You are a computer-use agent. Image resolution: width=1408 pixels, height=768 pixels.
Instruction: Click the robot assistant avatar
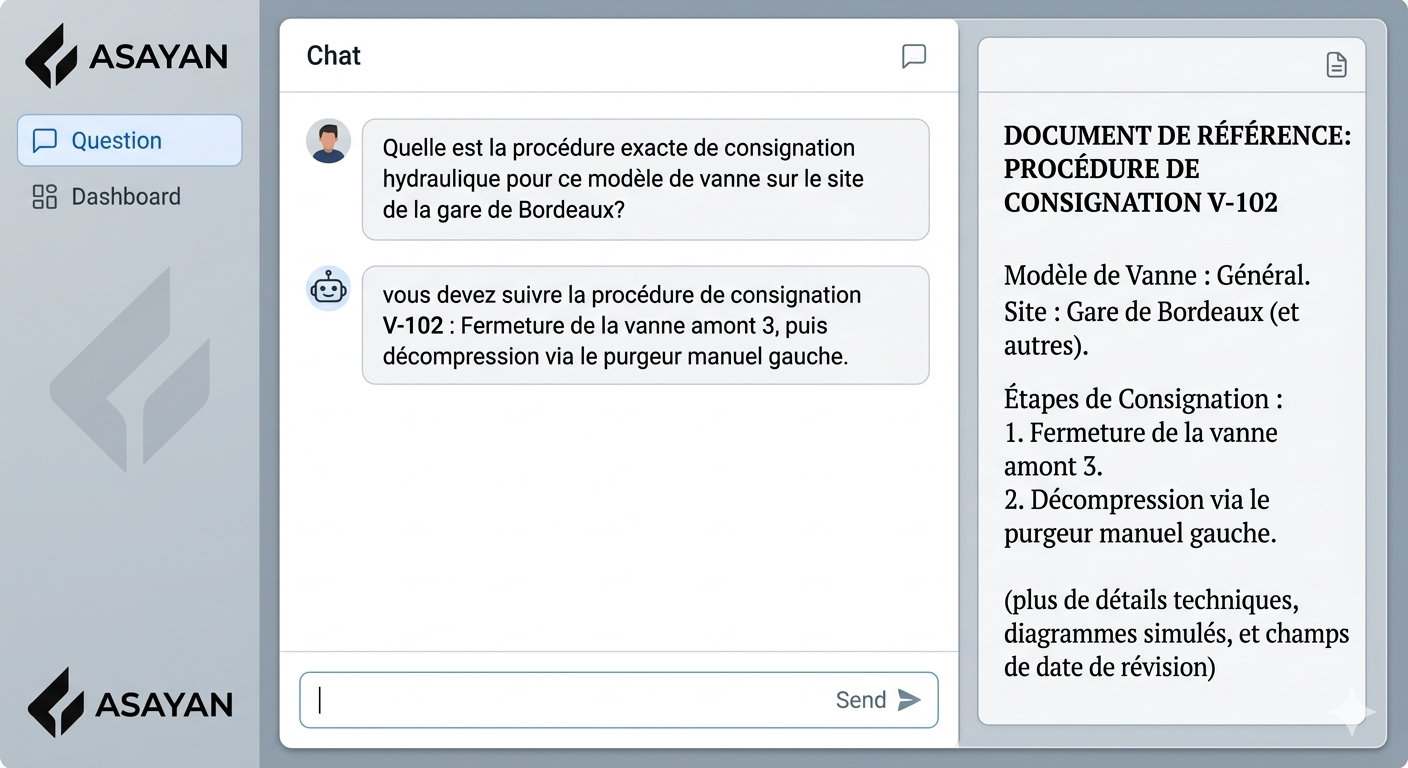pos(328,289)
